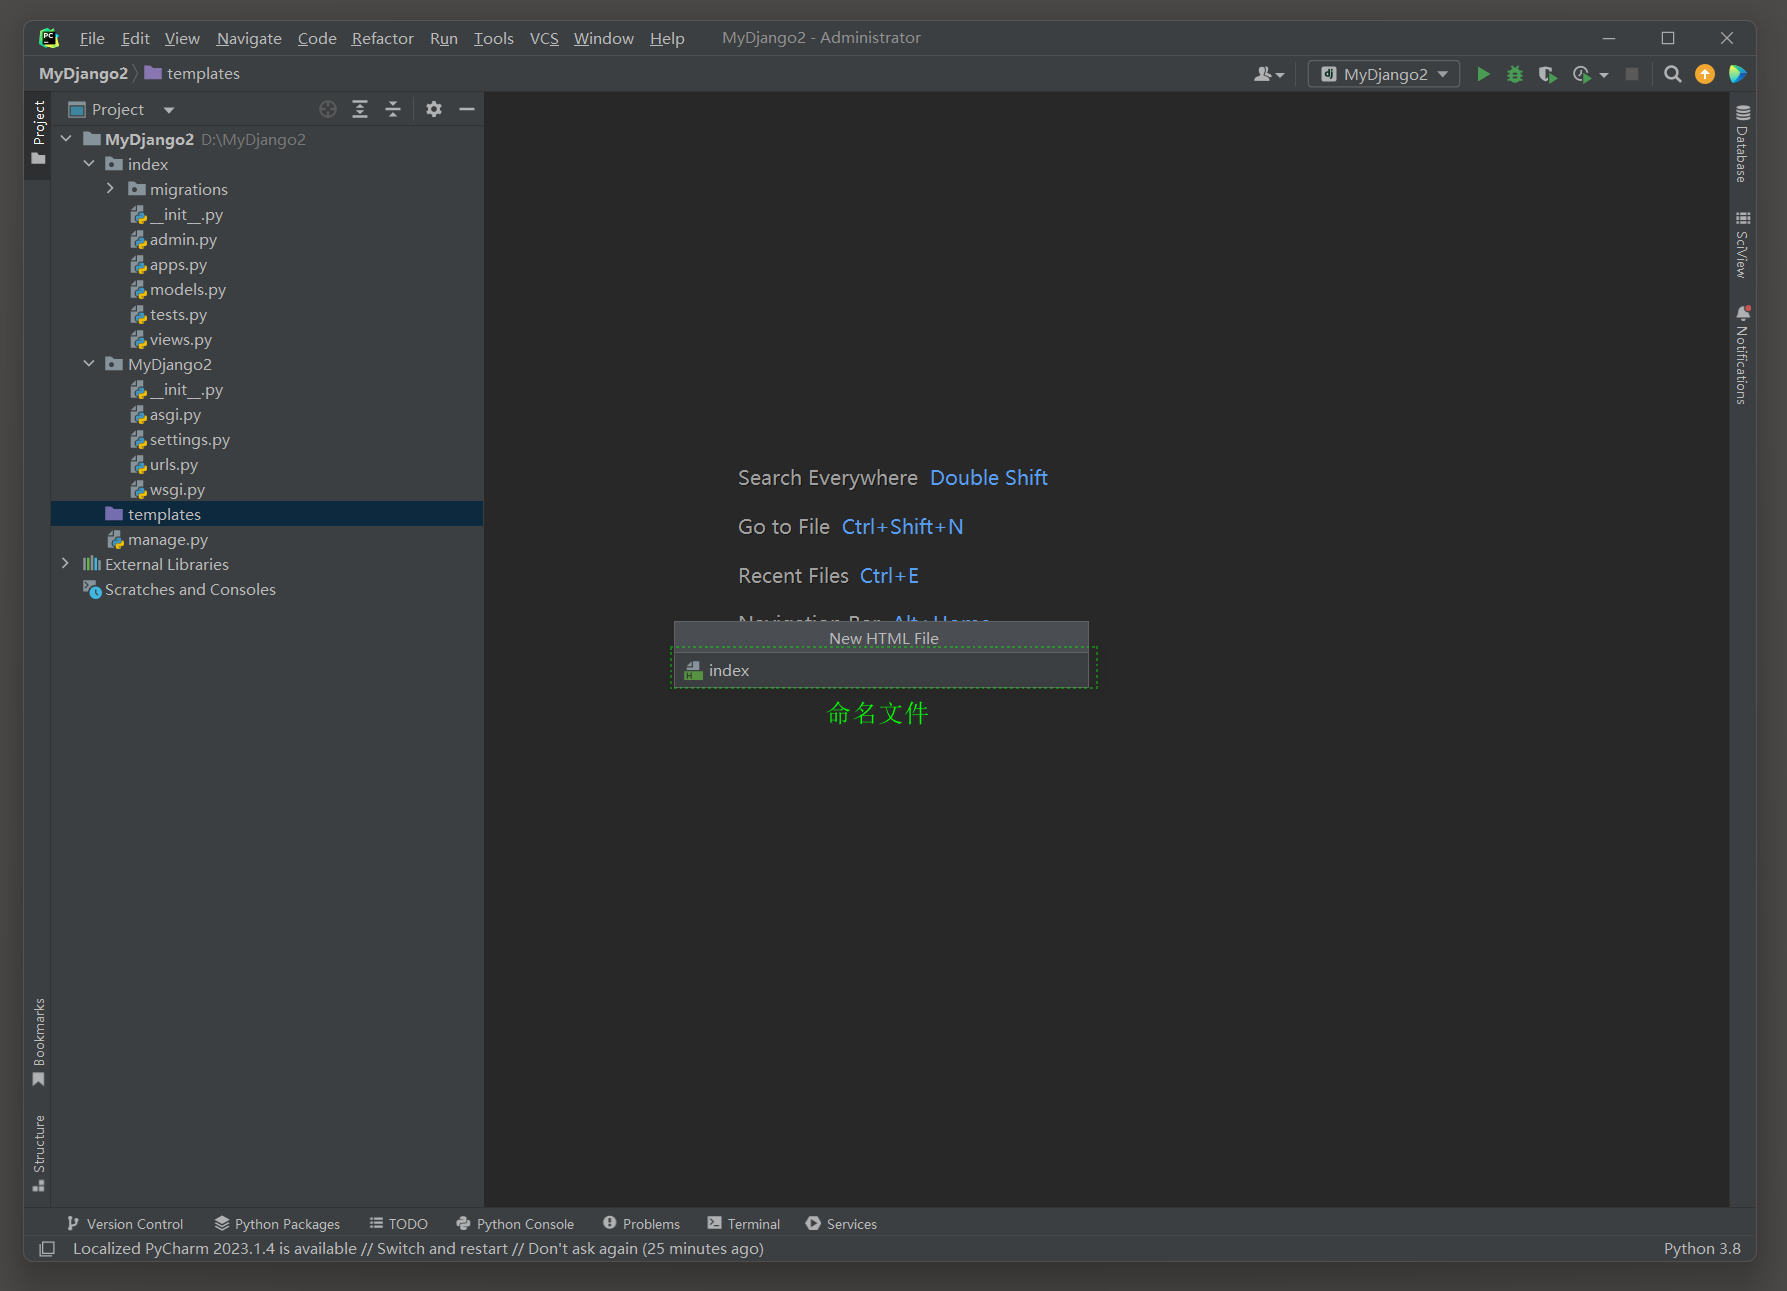Collapse the index folder
Image resolution: width=1787 pixels, height=1291 pixels.
[x=89, y=164]
